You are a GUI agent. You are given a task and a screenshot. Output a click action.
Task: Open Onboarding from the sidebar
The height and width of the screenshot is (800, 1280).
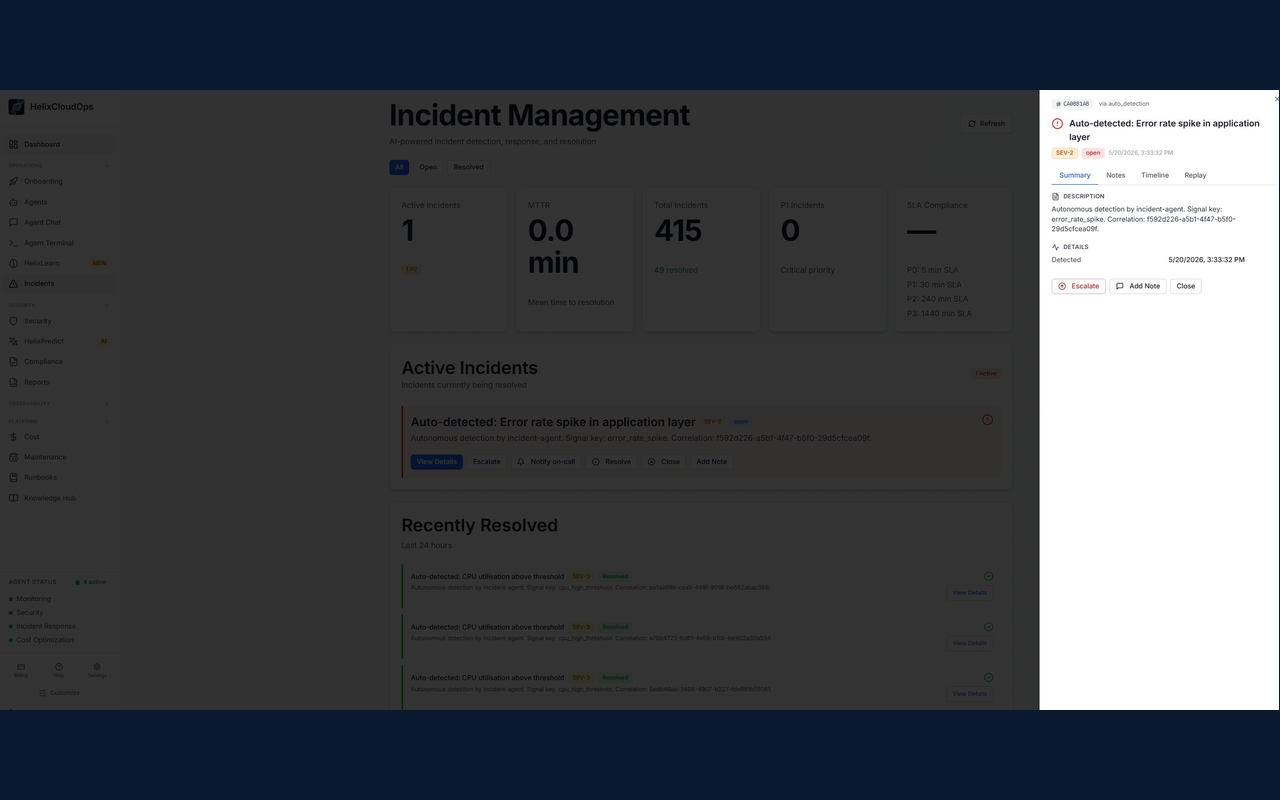pyautogui.click(x=58, y=181)
